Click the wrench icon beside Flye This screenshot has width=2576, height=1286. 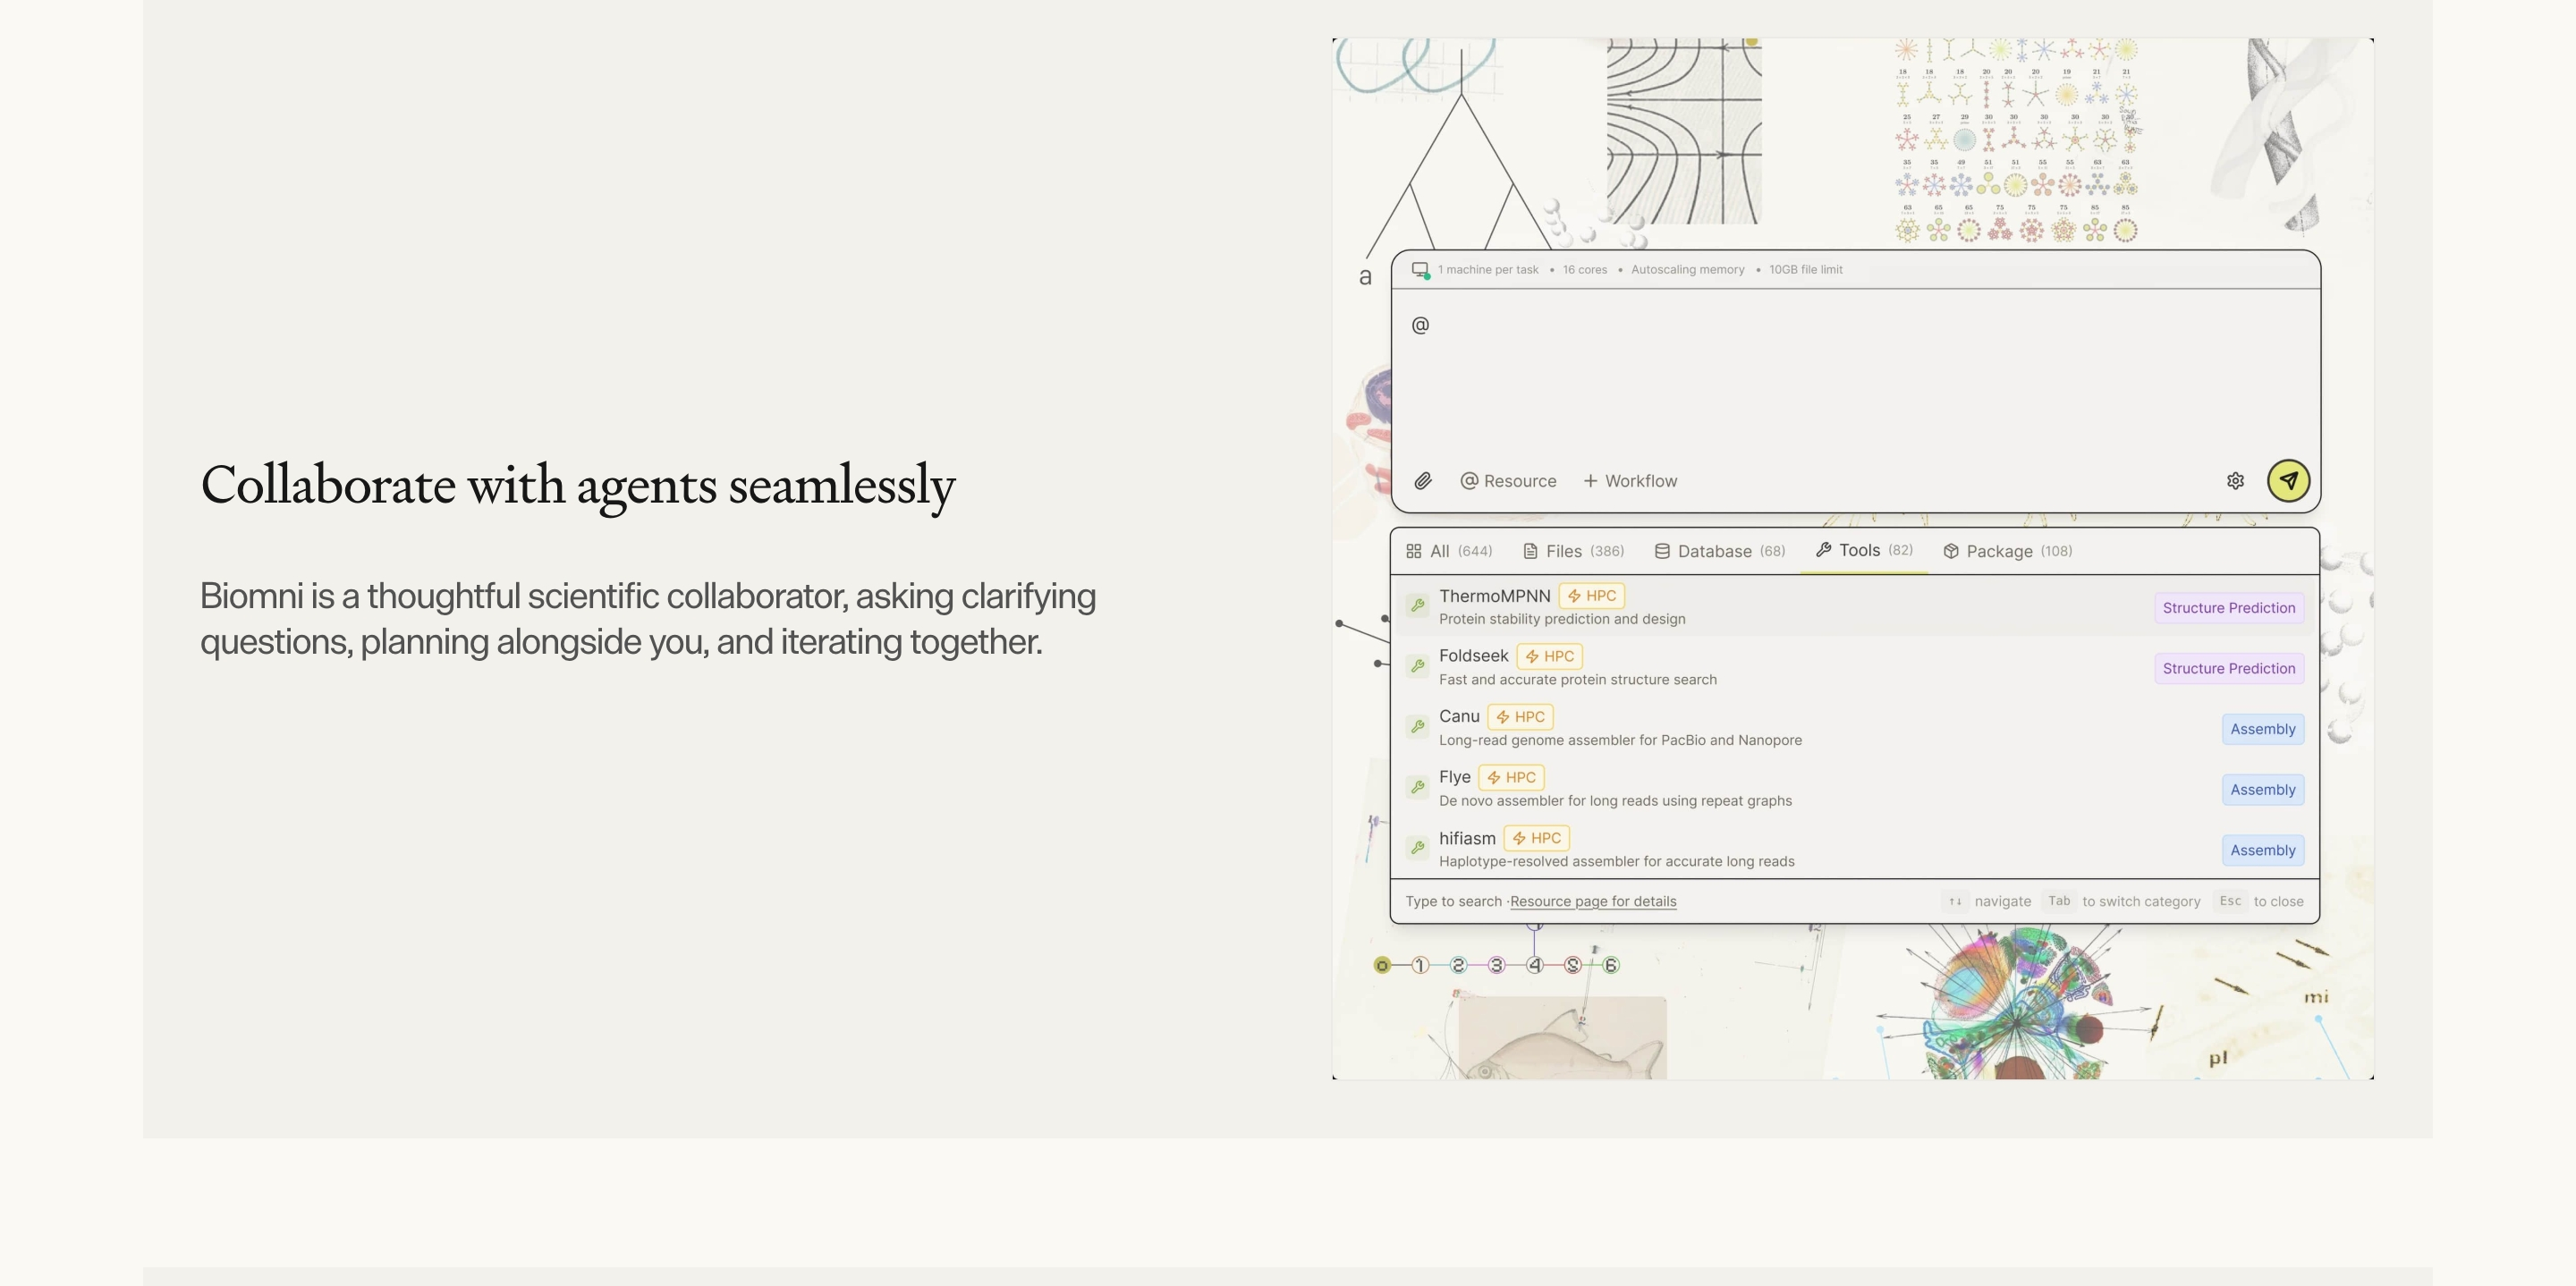(x=1418, y=787)
